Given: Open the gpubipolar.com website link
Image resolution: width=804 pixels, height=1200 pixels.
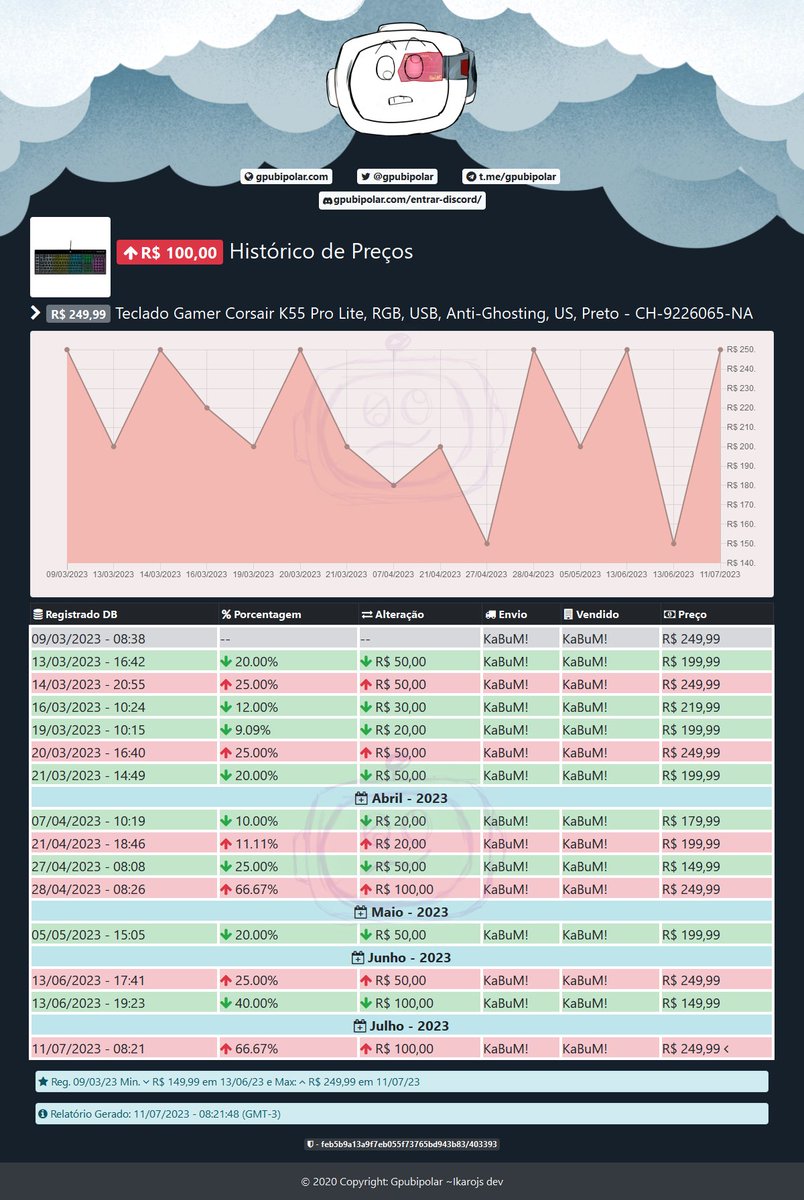Looking at the screenshot, I should 286,176.
